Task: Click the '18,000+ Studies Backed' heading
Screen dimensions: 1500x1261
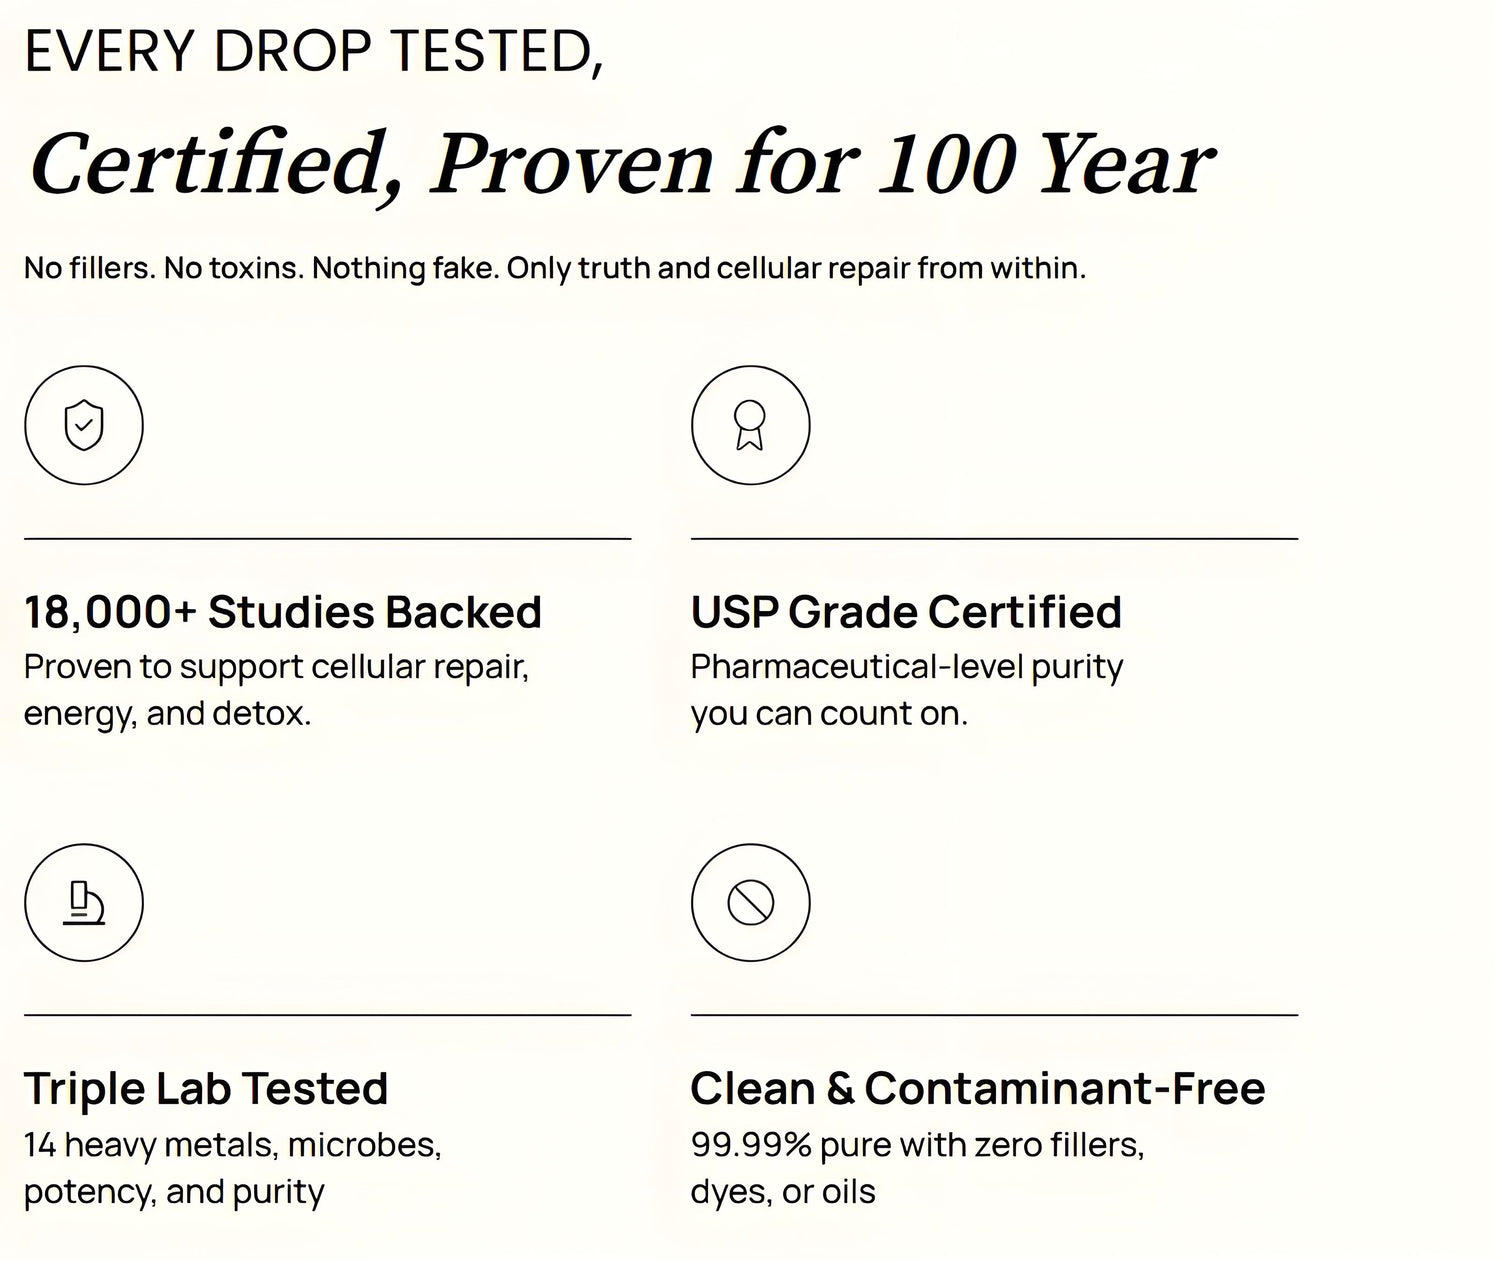Action: [x=282, y=612]
